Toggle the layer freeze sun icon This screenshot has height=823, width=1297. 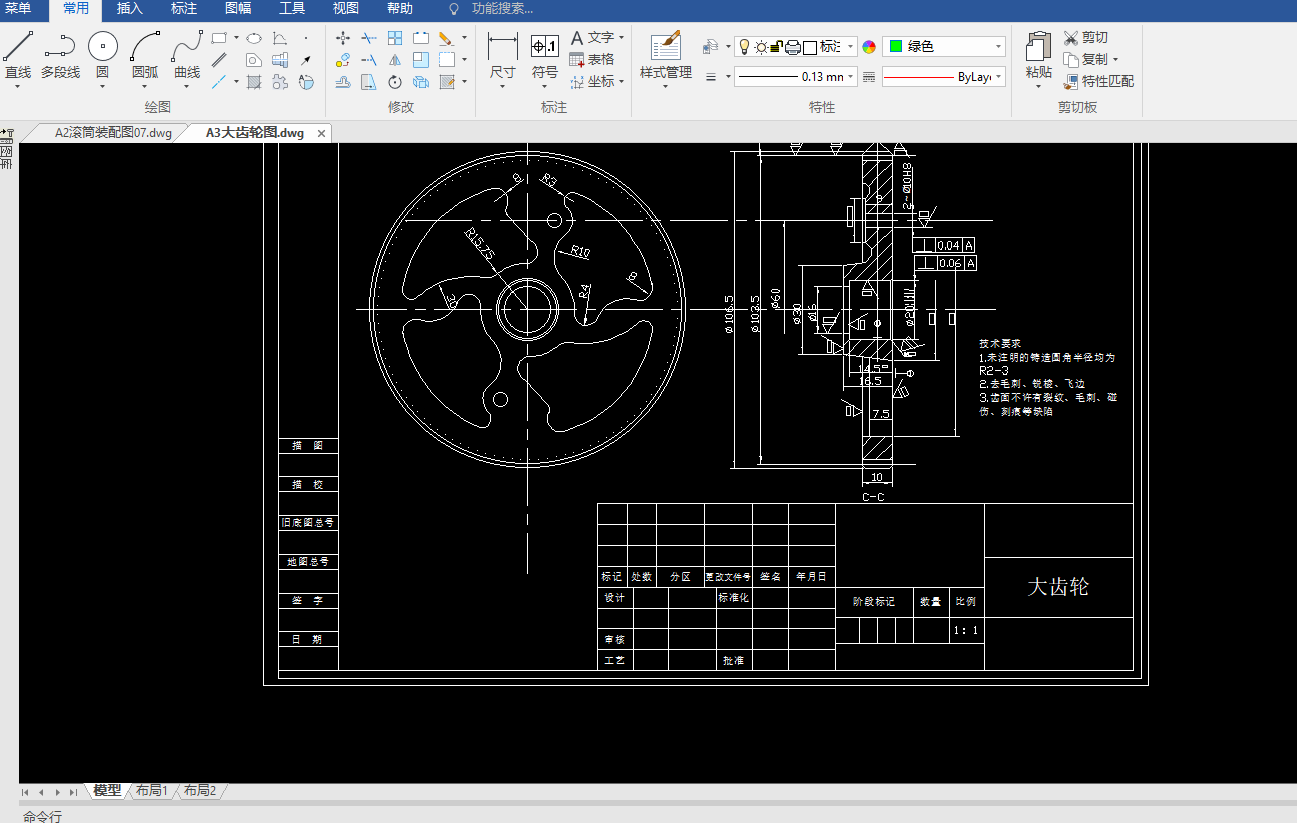(x=760, y=47)
